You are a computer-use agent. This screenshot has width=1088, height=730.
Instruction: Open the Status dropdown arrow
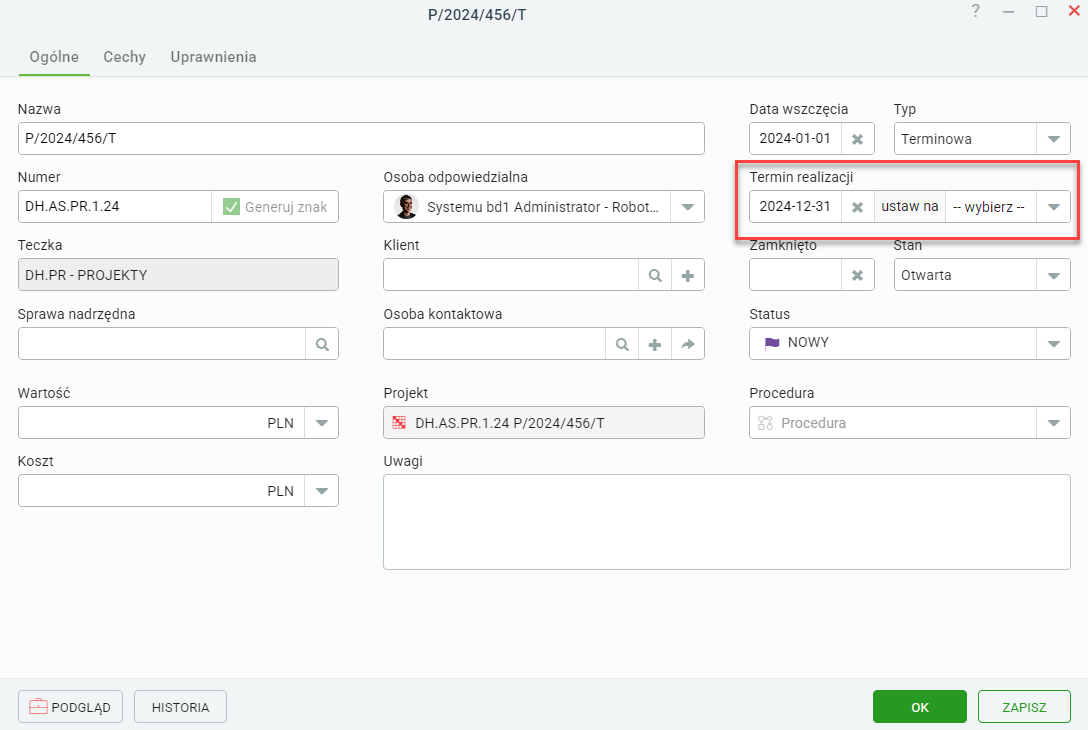coord(1053,343)
